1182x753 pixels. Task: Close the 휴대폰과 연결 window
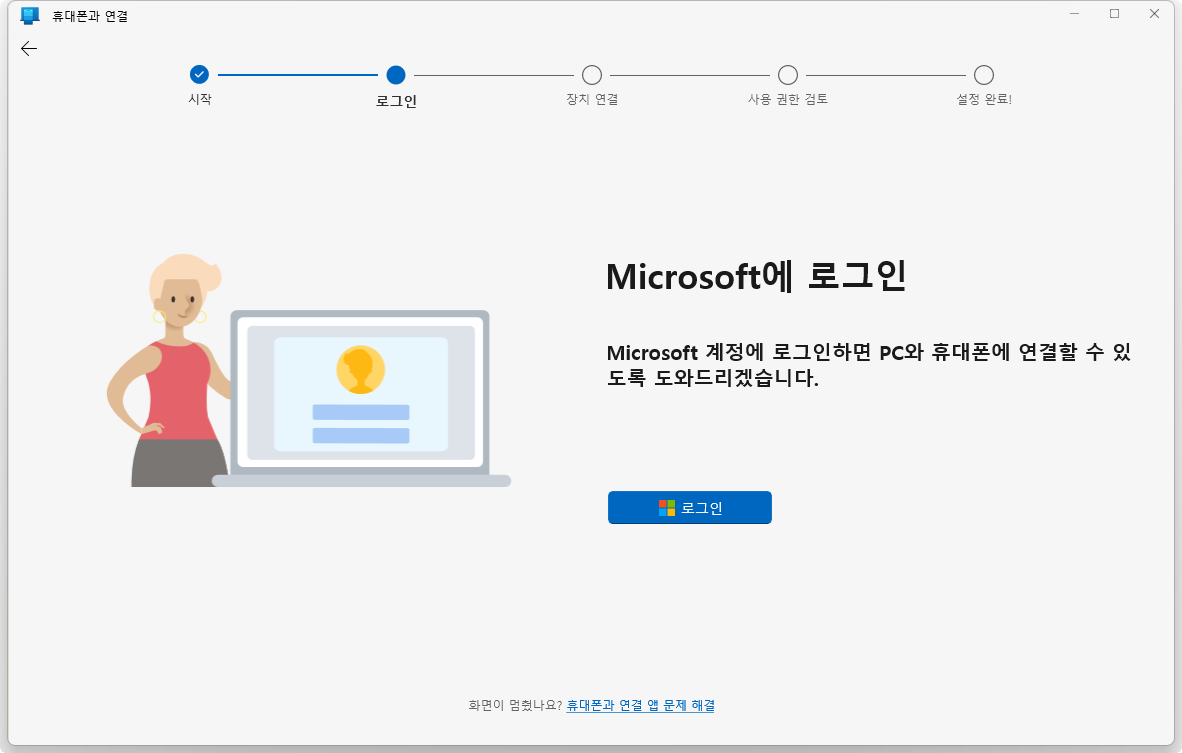(1154, 14)
